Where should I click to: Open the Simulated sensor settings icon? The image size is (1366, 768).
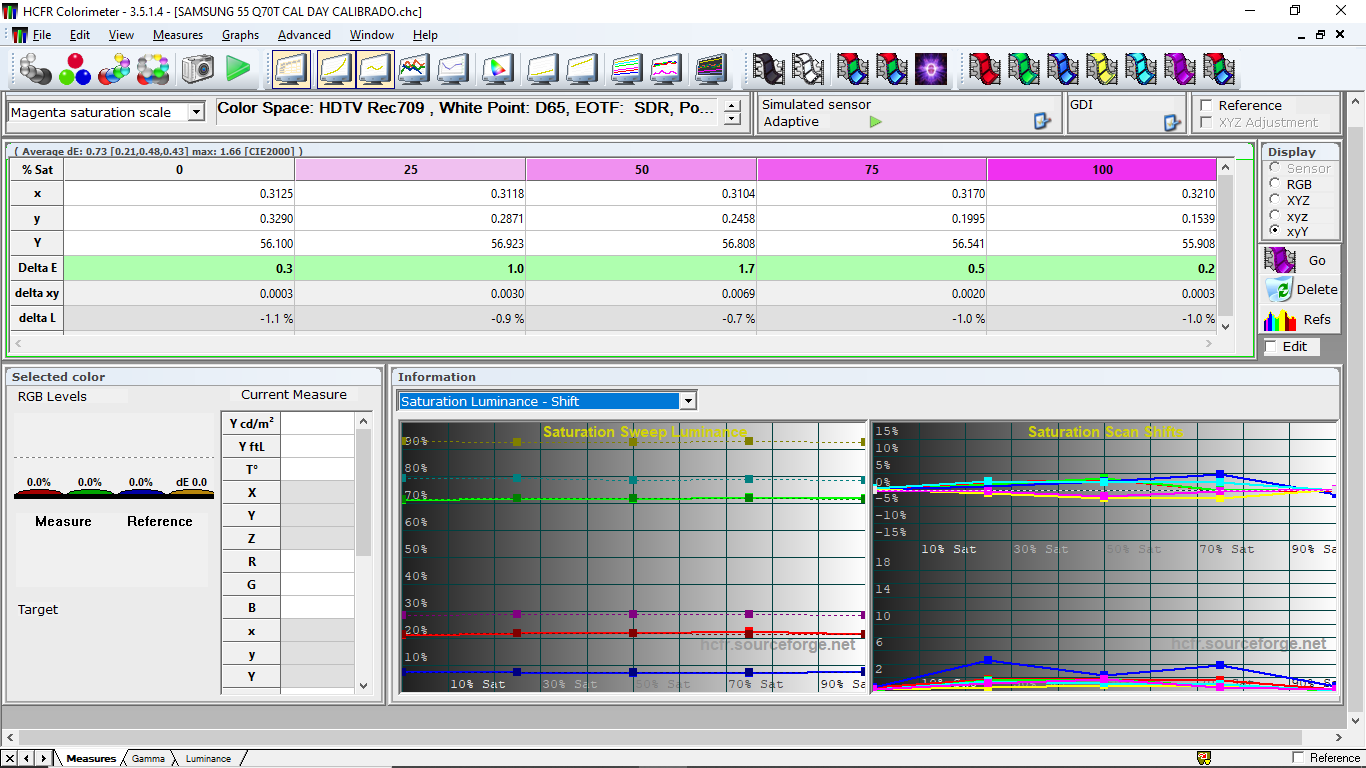tap(1042, 122)
